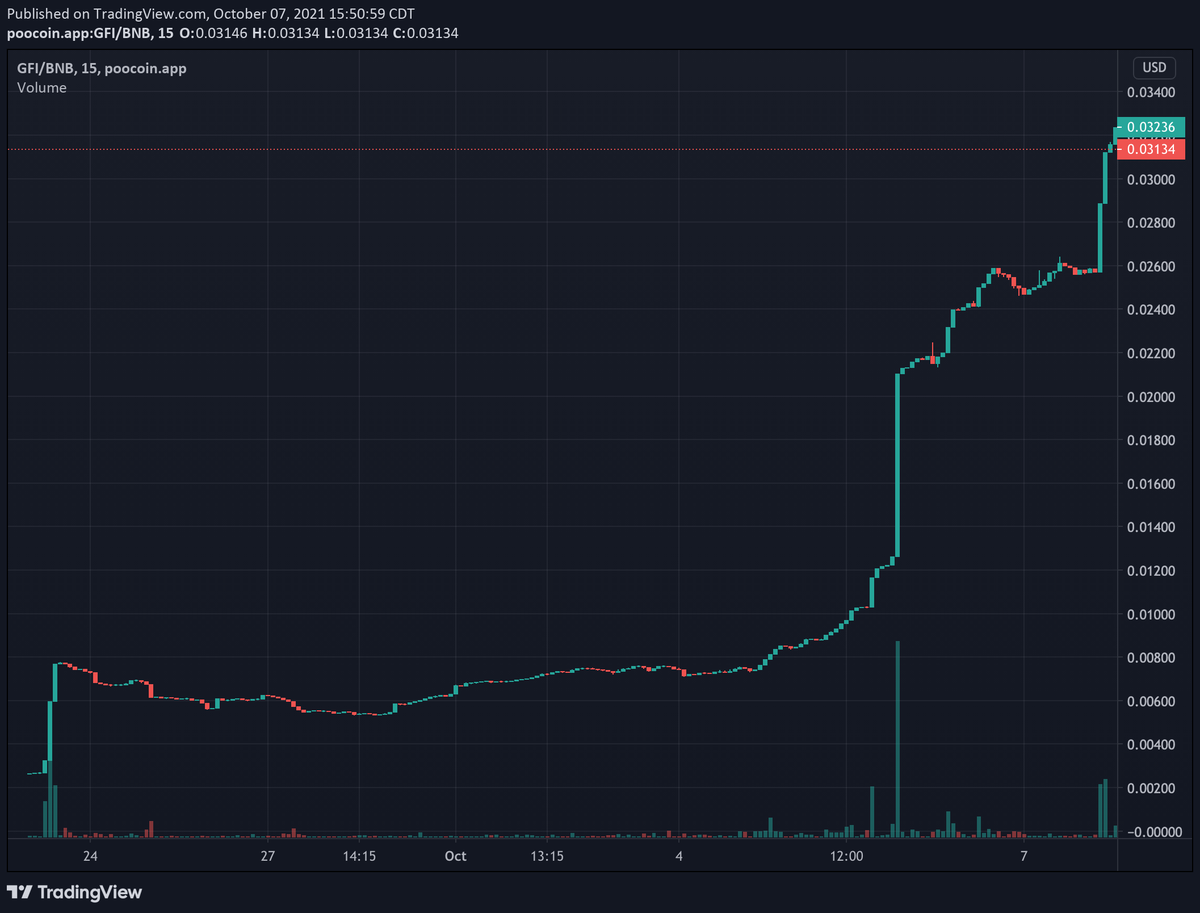Click the Volume indicator label

click(42, 87)
